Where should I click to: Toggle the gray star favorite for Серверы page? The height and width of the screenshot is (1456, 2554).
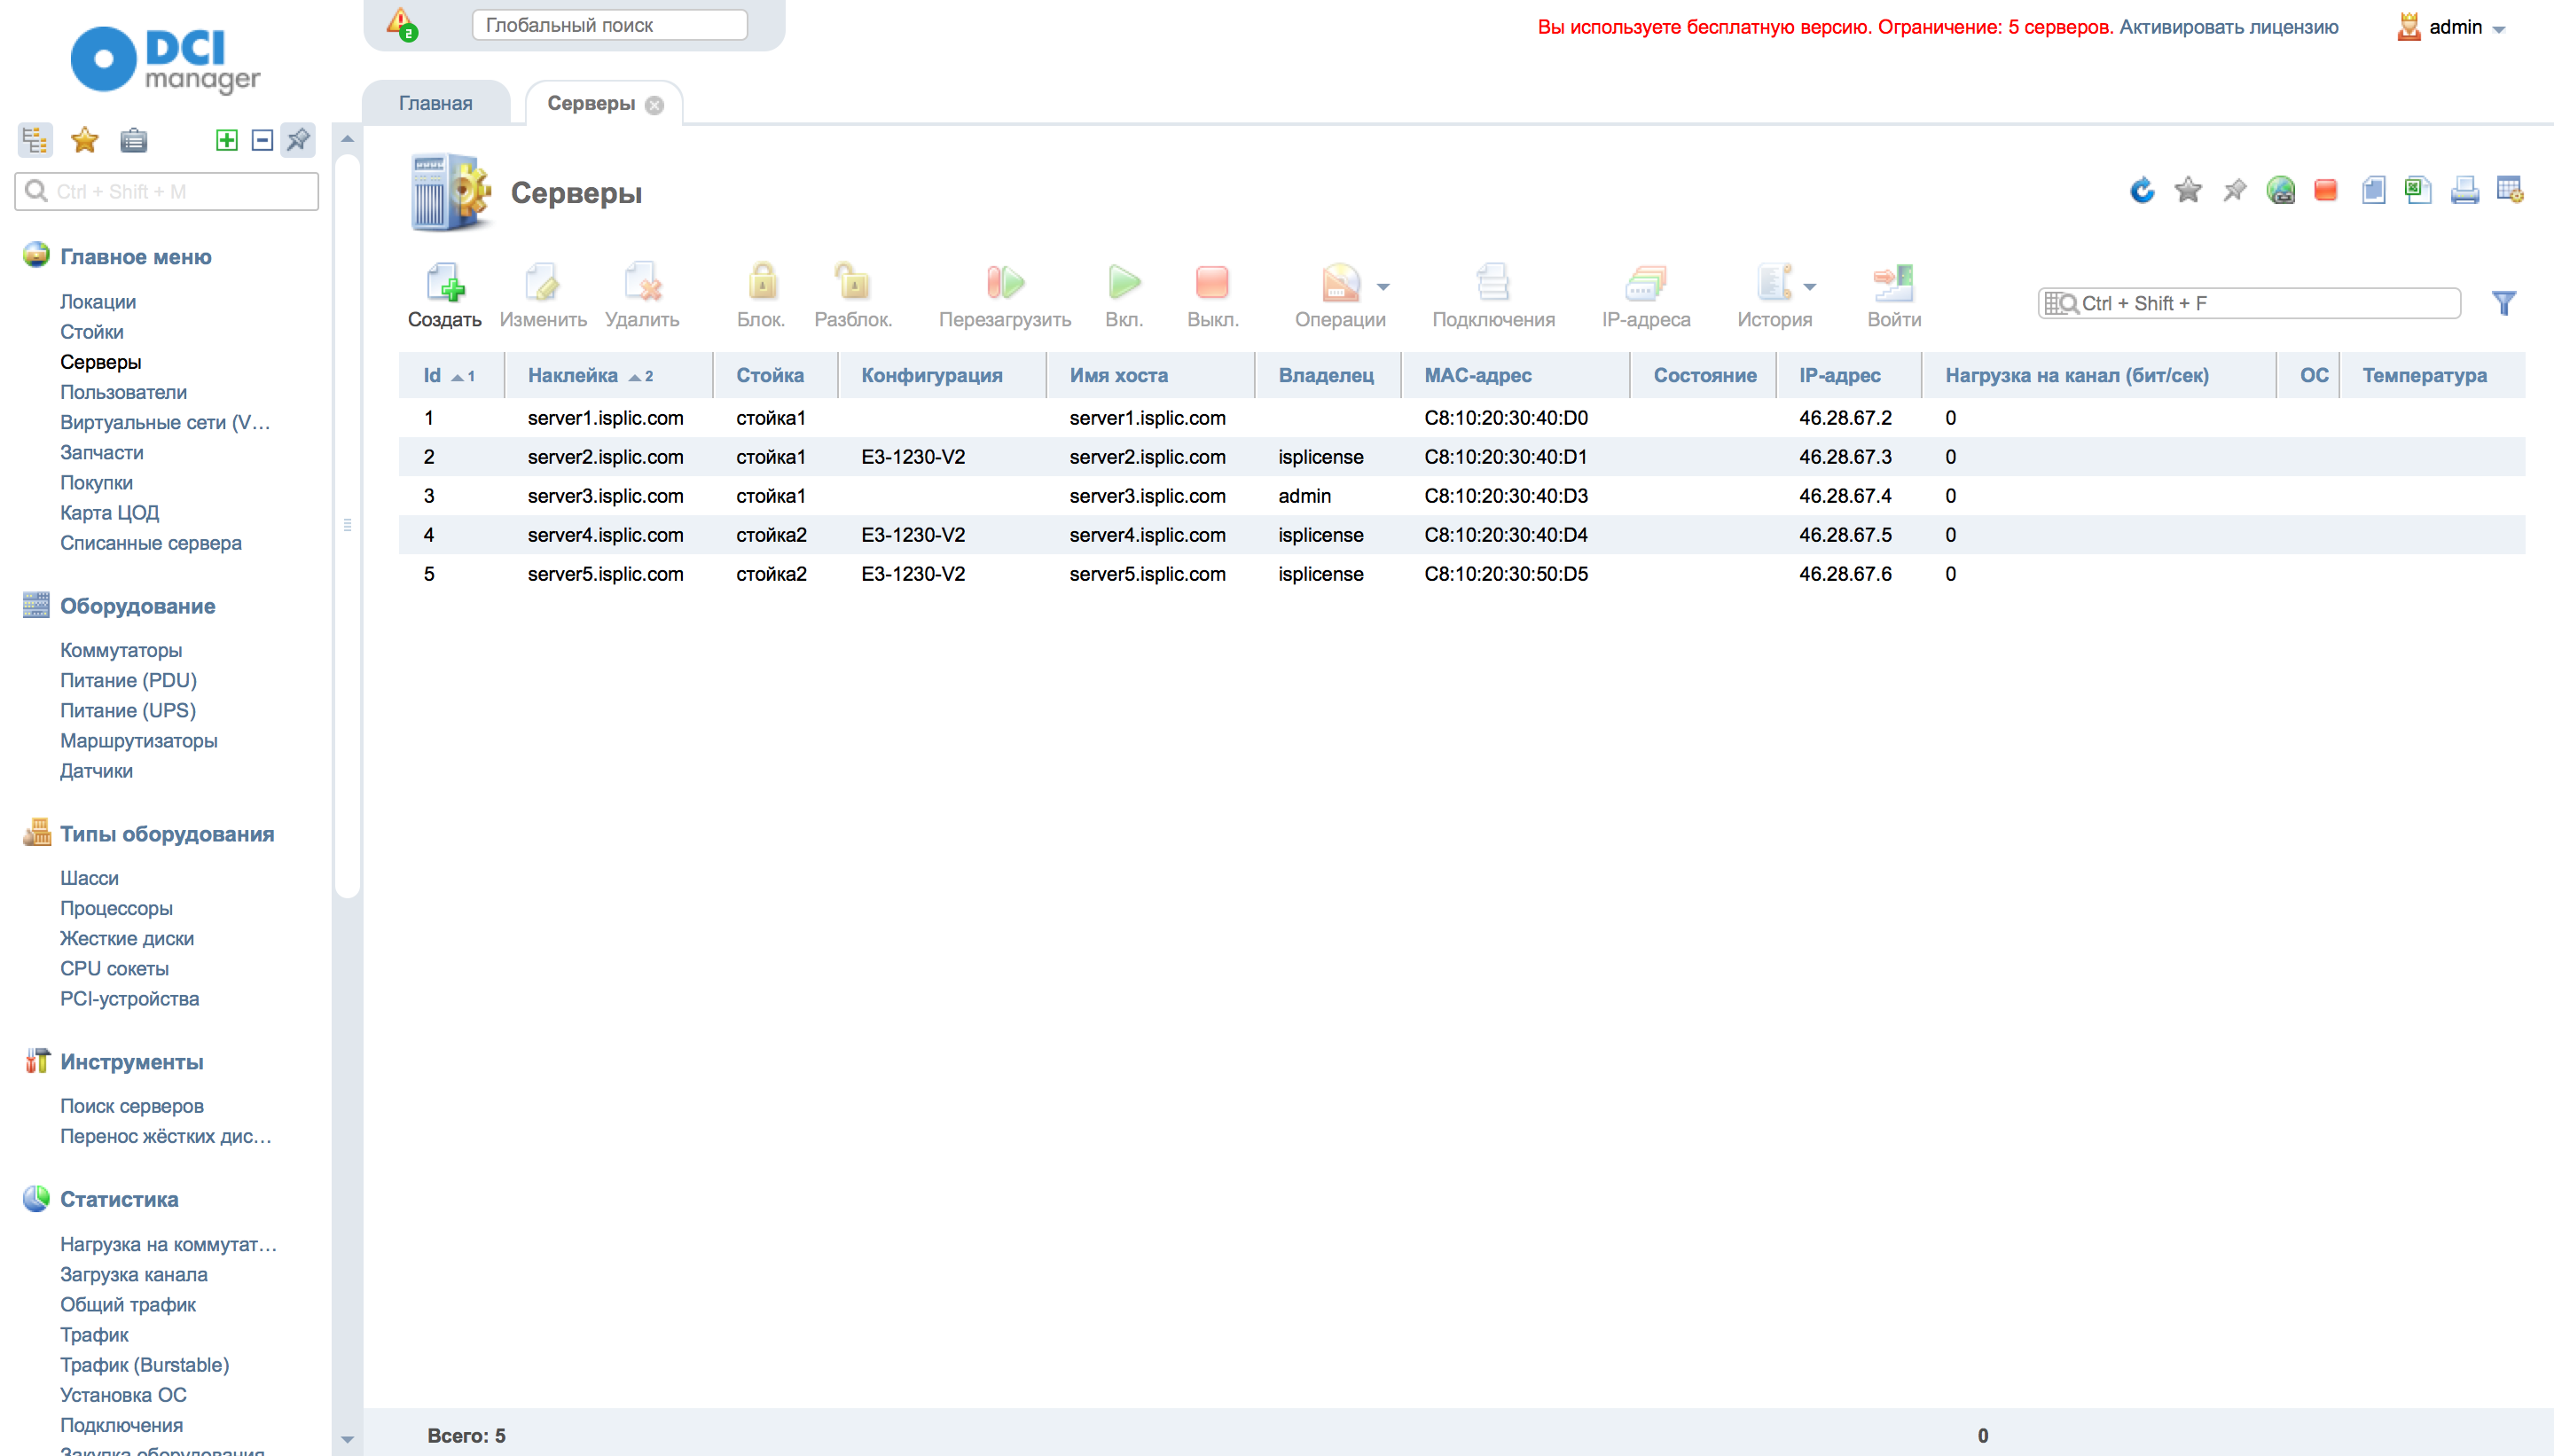coord(2188,189)
